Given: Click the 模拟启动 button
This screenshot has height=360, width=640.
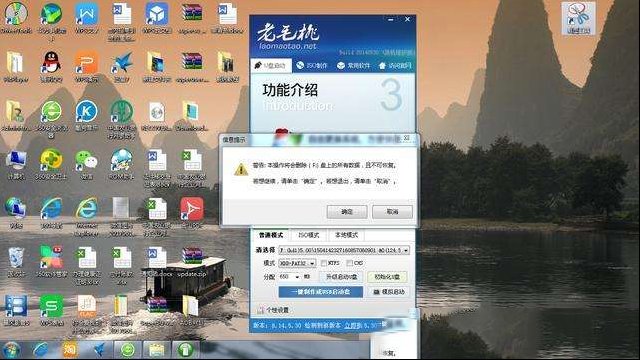Looking at the screenshot, I should (389, 291).
